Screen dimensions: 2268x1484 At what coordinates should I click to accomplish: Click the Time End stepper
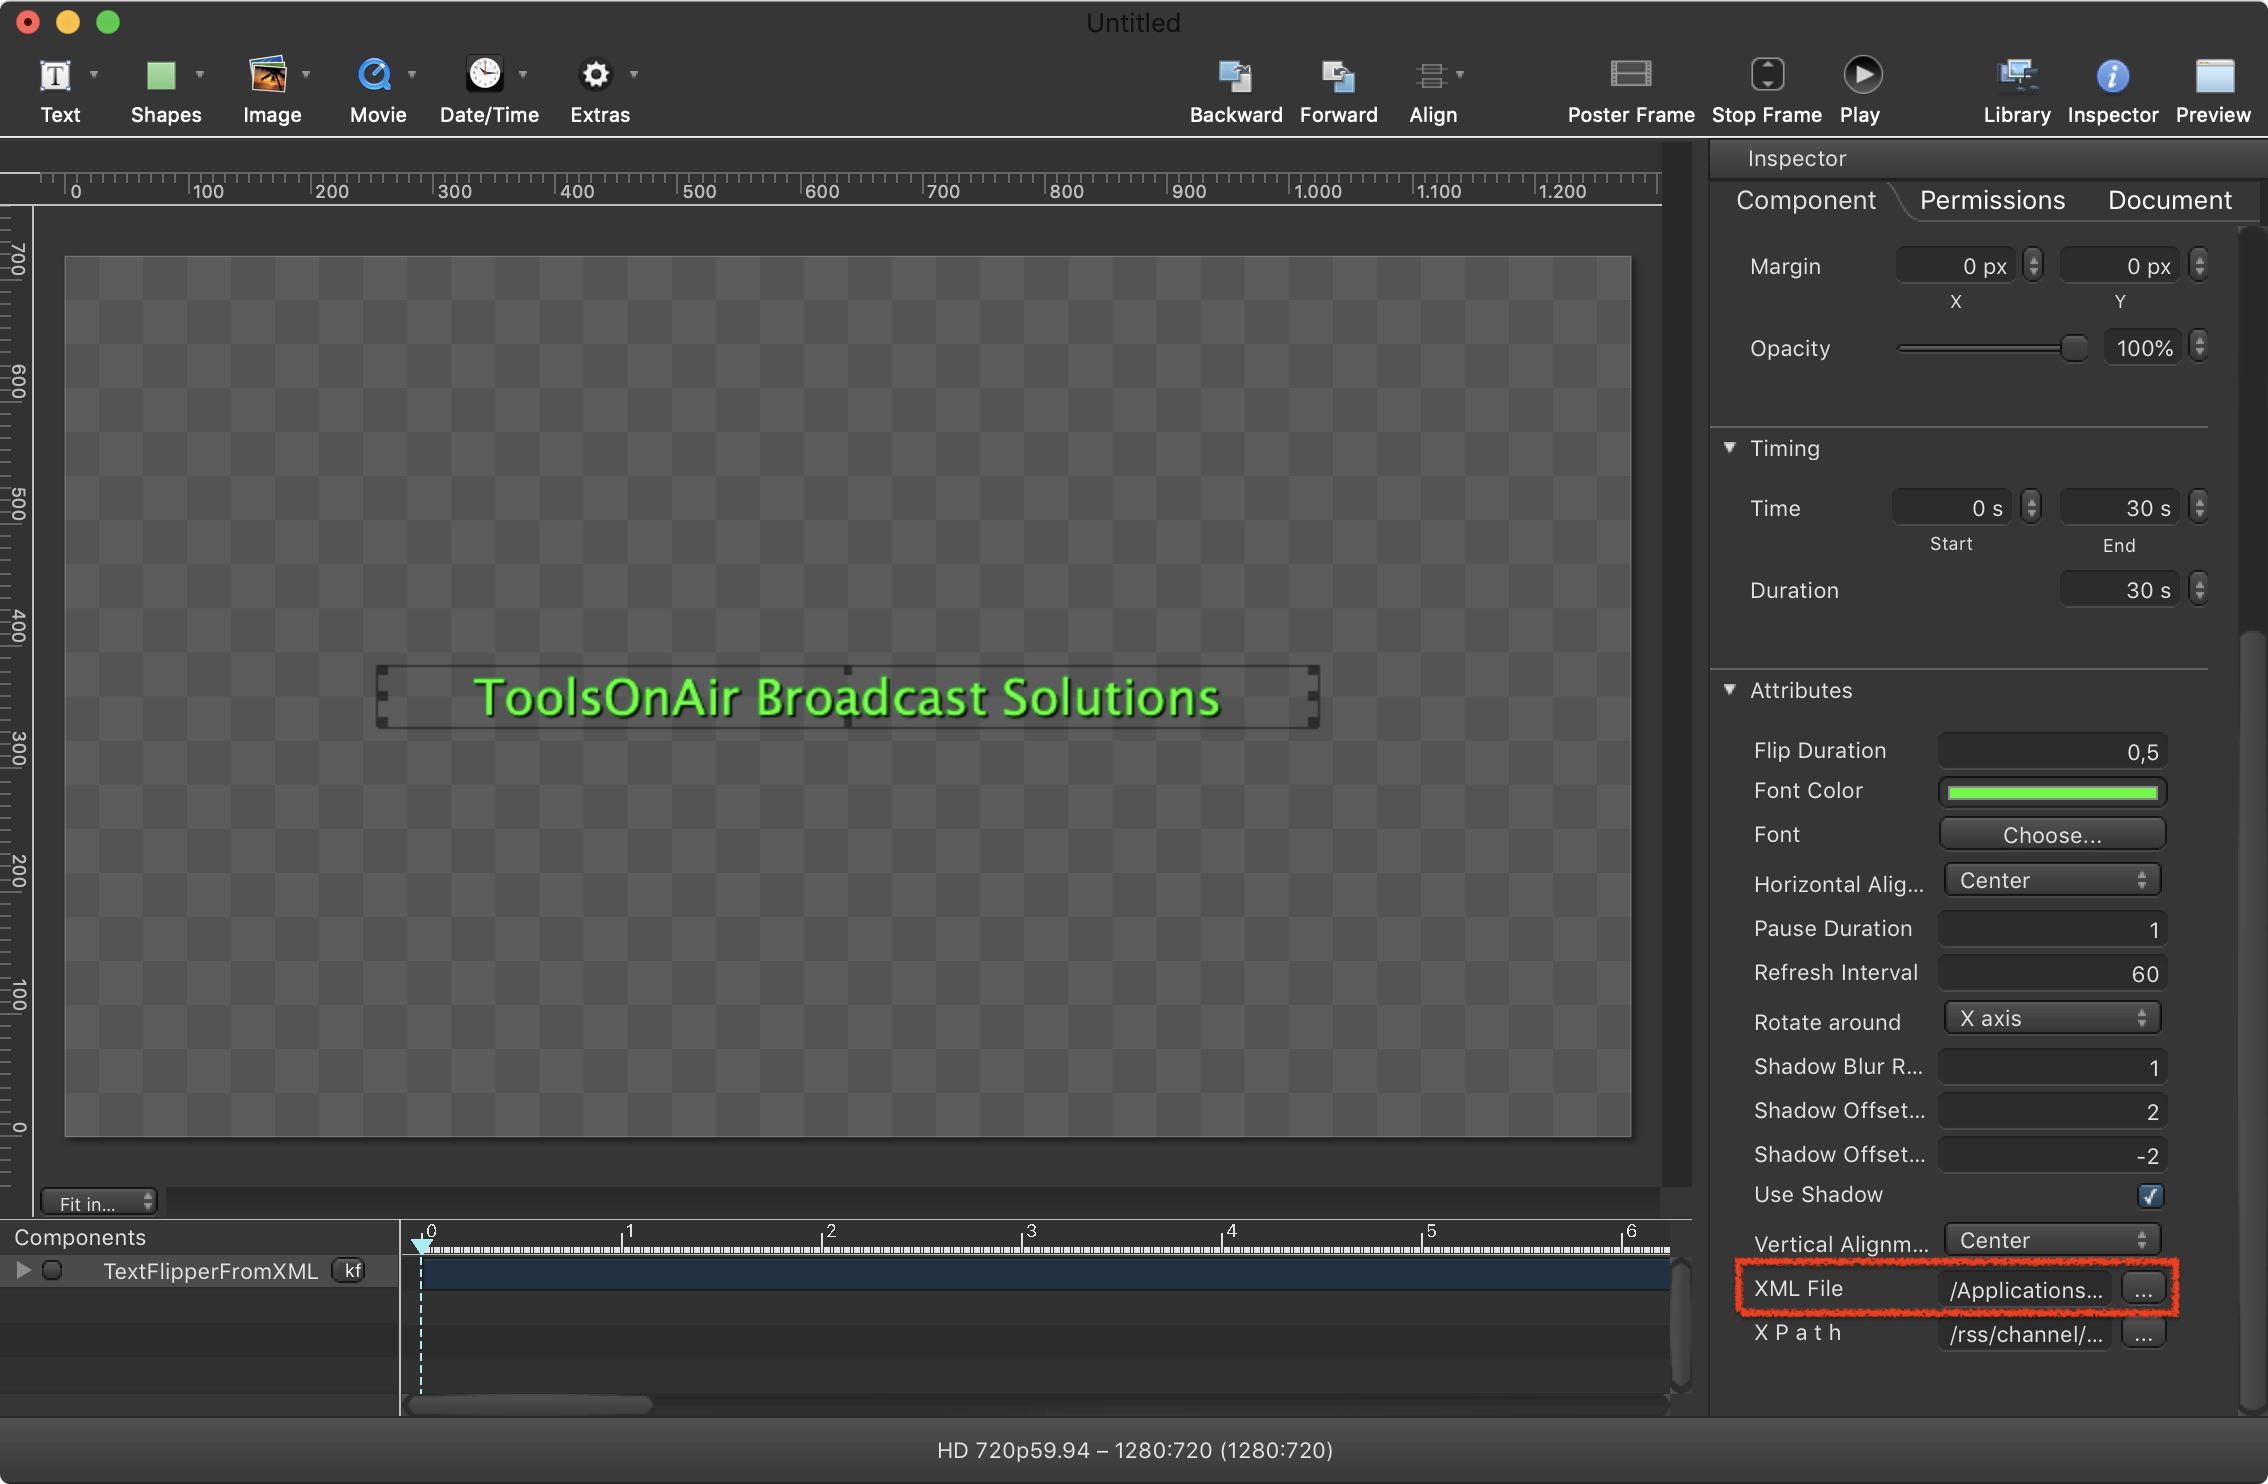point(2198,507)
